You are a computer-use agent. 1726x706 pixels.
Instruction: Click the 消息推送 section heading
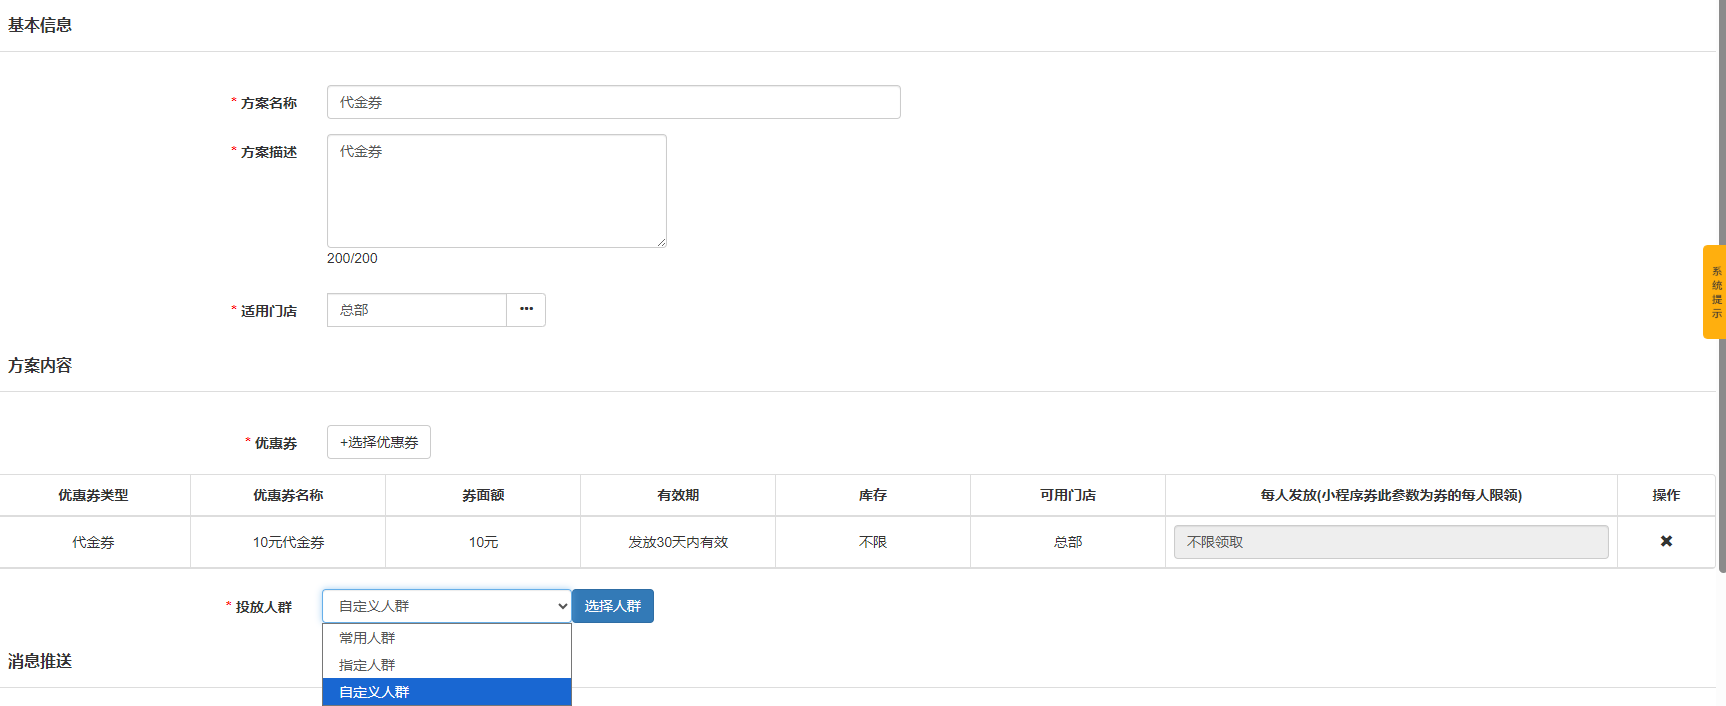40,661
